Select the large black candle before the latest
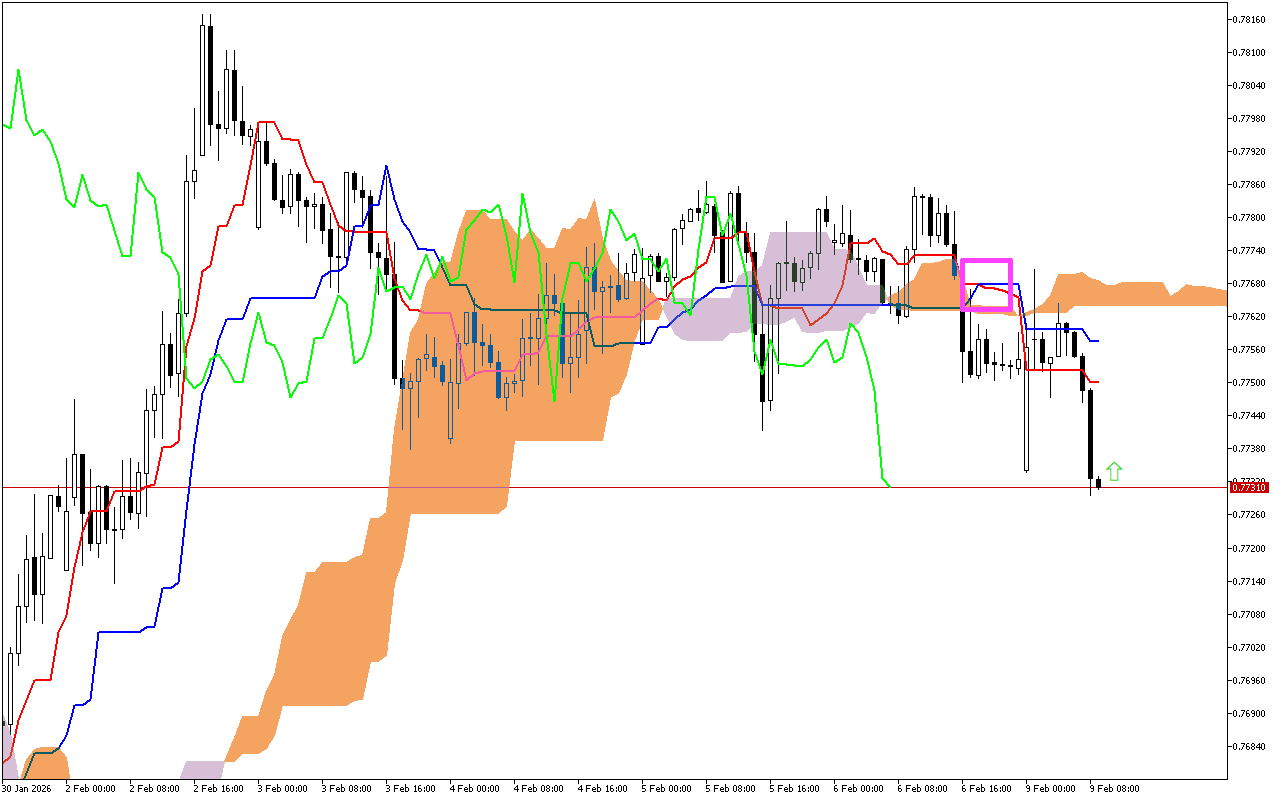The height and width of the screenshot is (800, 1280). 1090,435
